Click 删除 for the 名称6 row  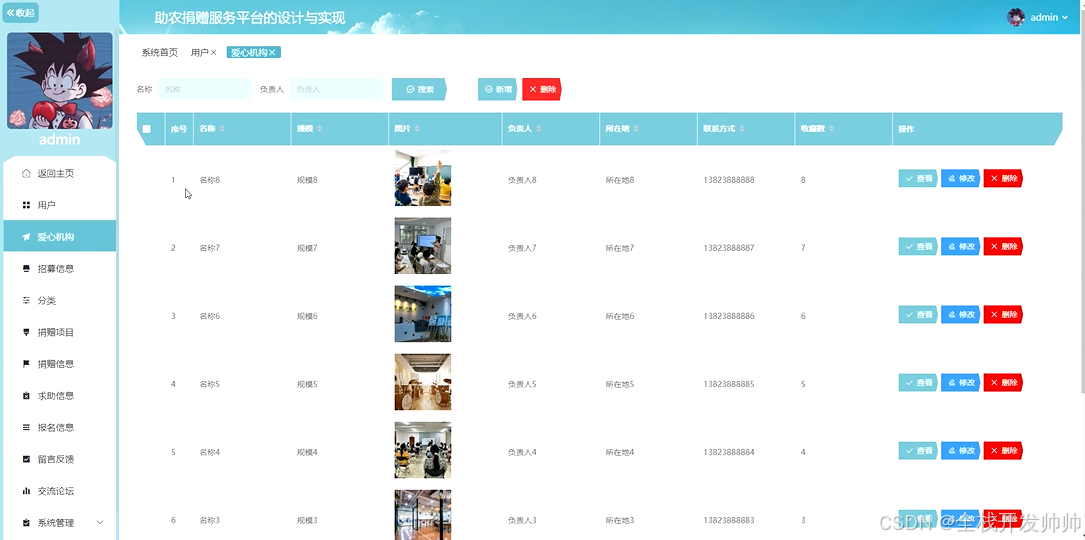point(1003,314)
